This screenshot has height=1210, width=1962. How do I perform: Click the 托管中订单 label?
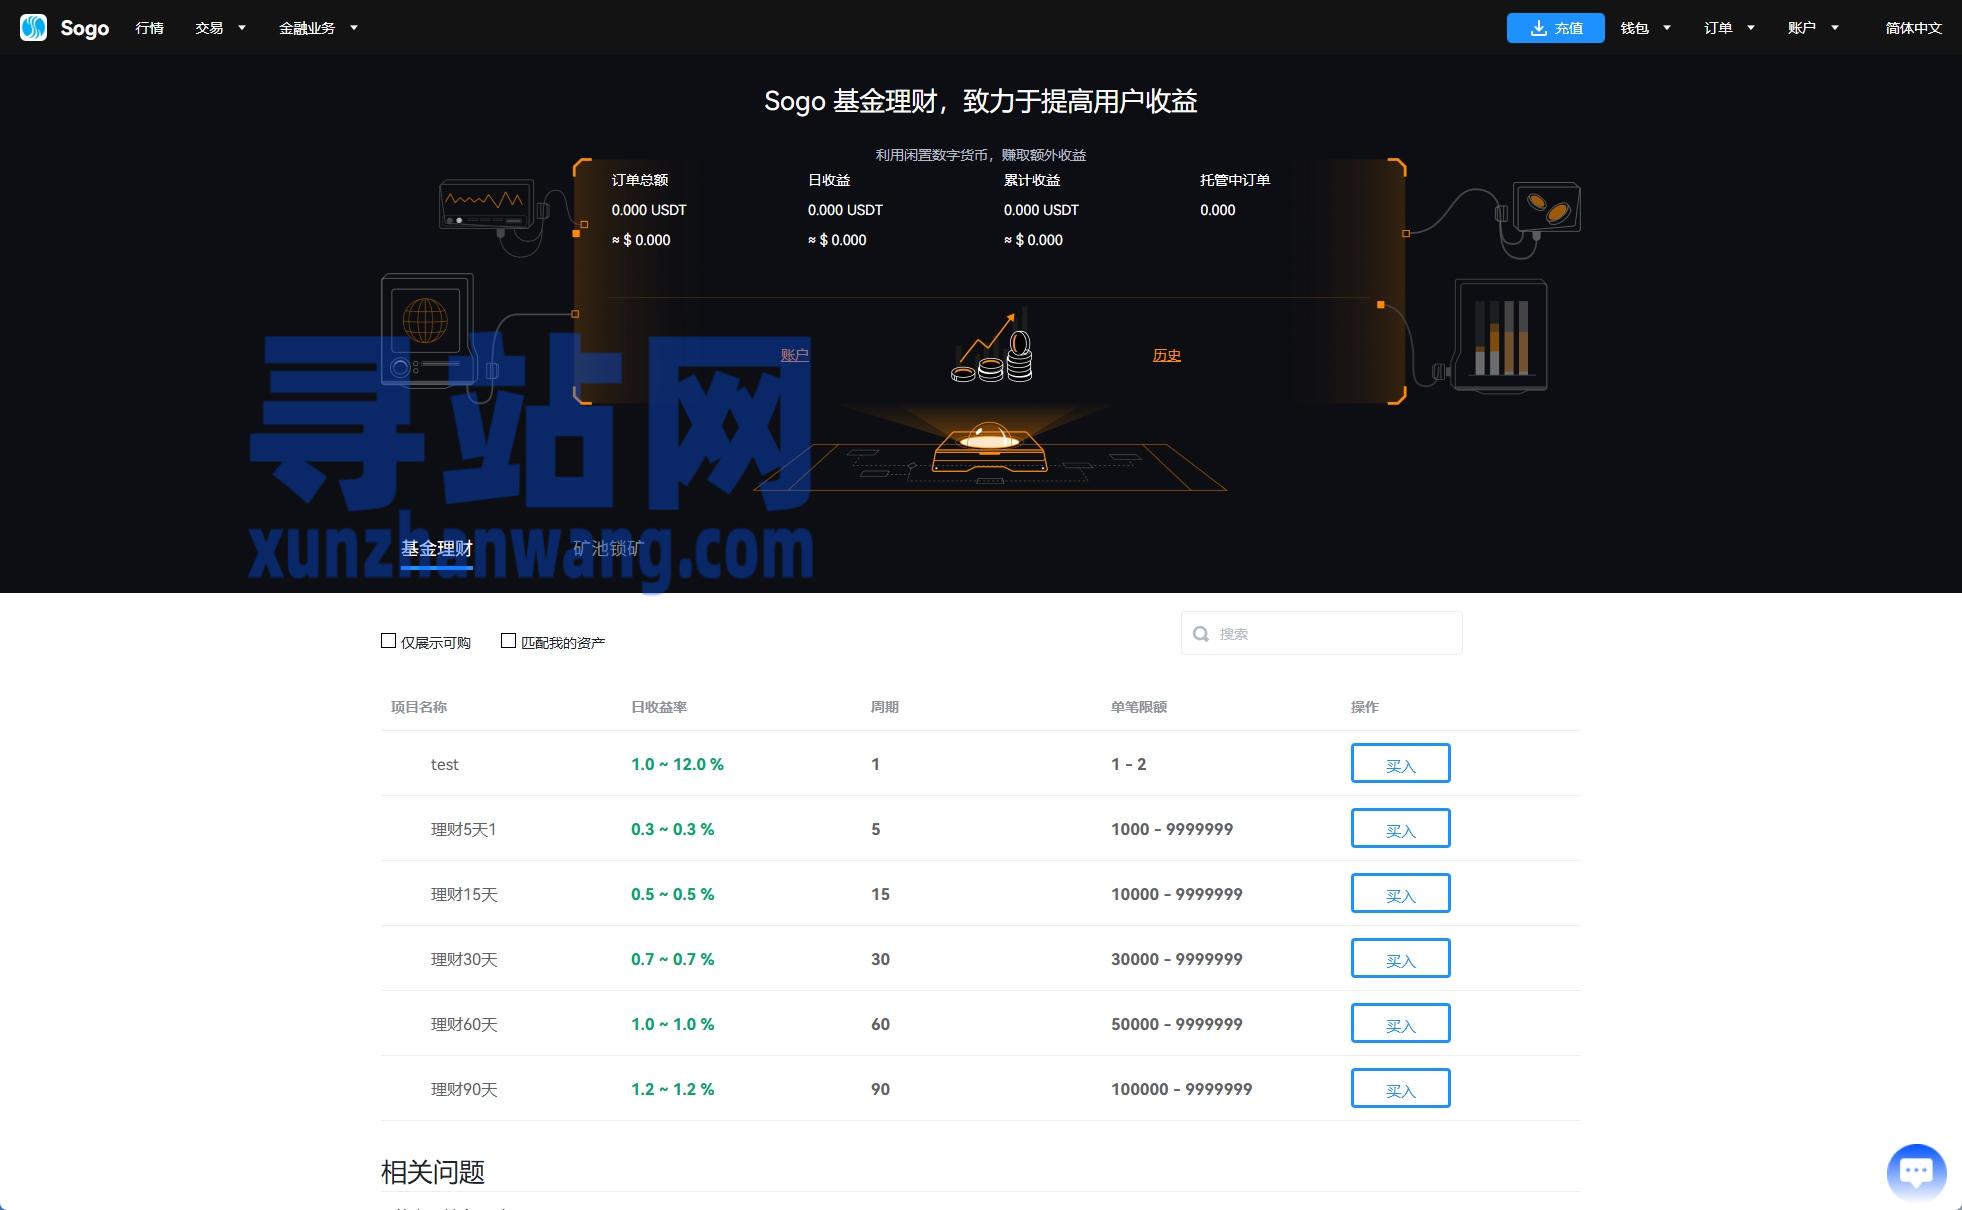click(1235, 180)
